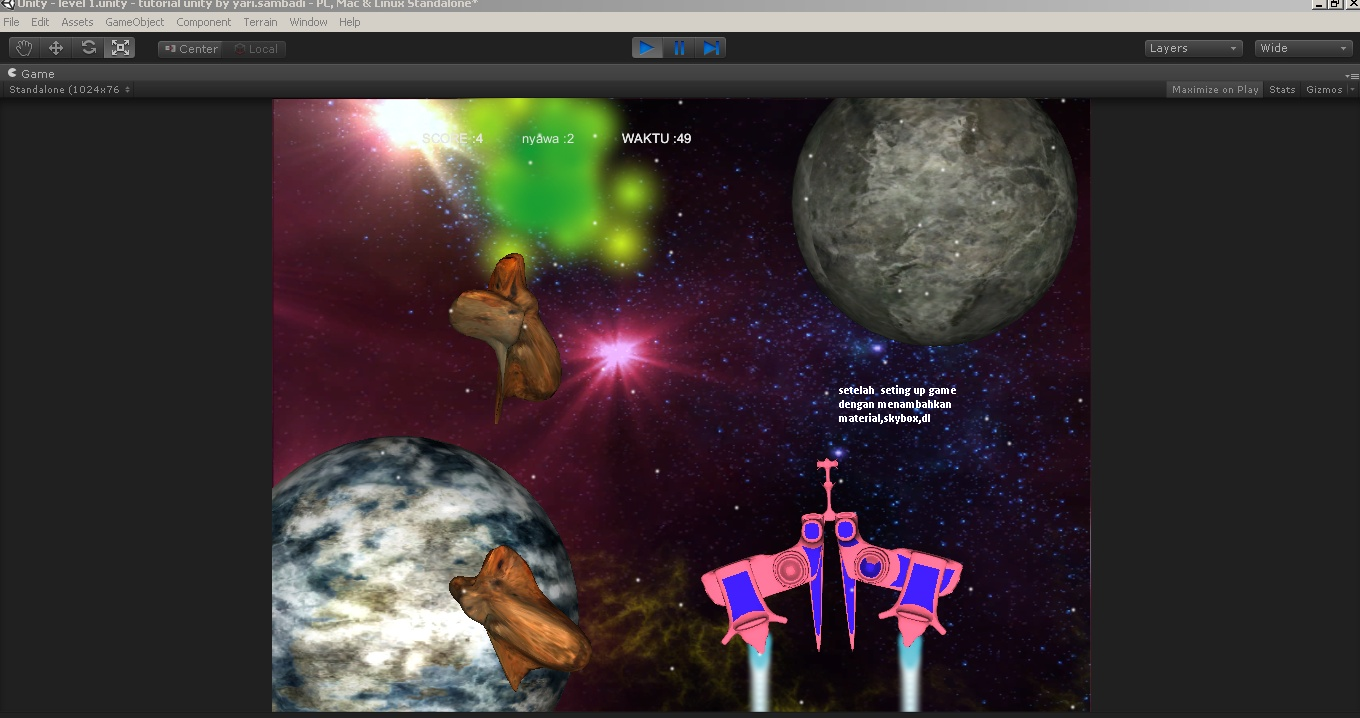
Task: Select the Rotate tool
Action: (88, 47)
